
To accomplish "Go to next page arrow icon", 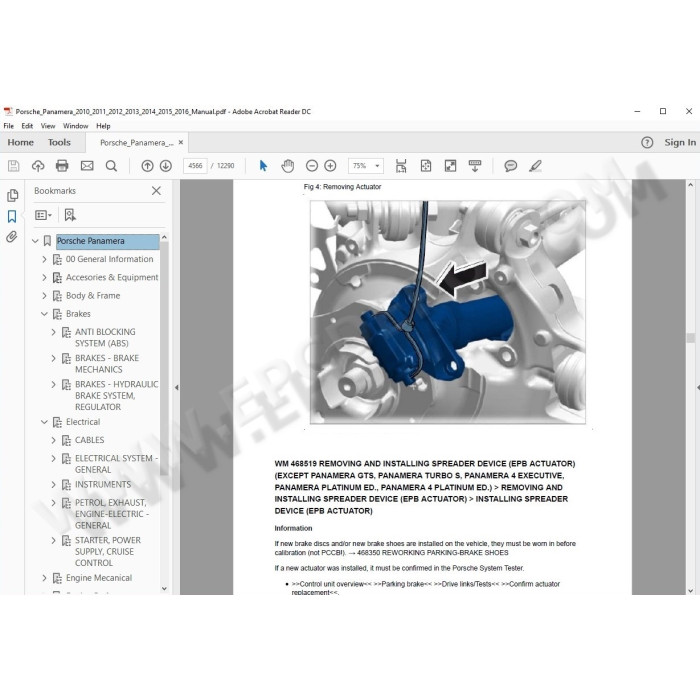I will [166, 166].
